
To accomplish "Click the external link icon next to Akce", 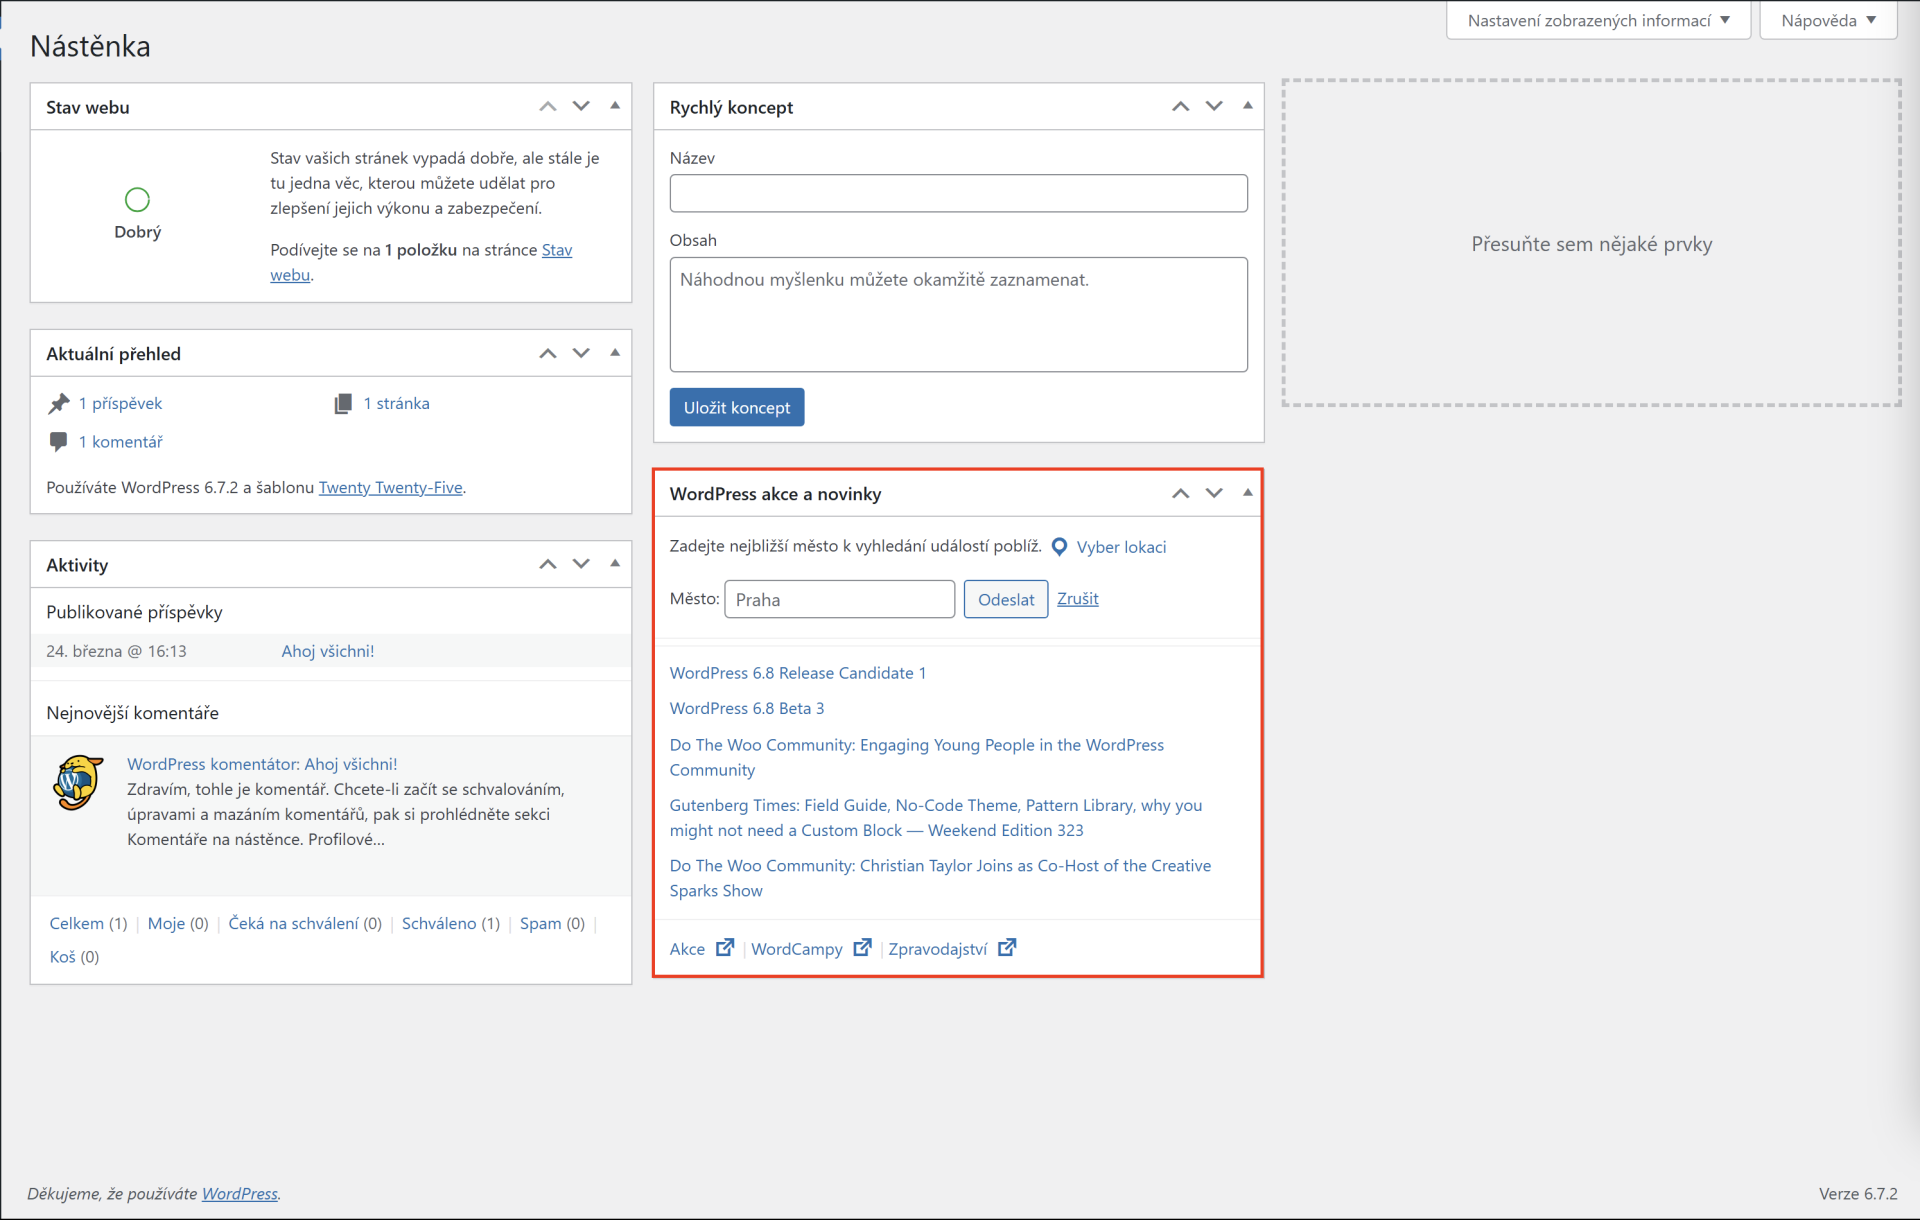I will (725, 947).
